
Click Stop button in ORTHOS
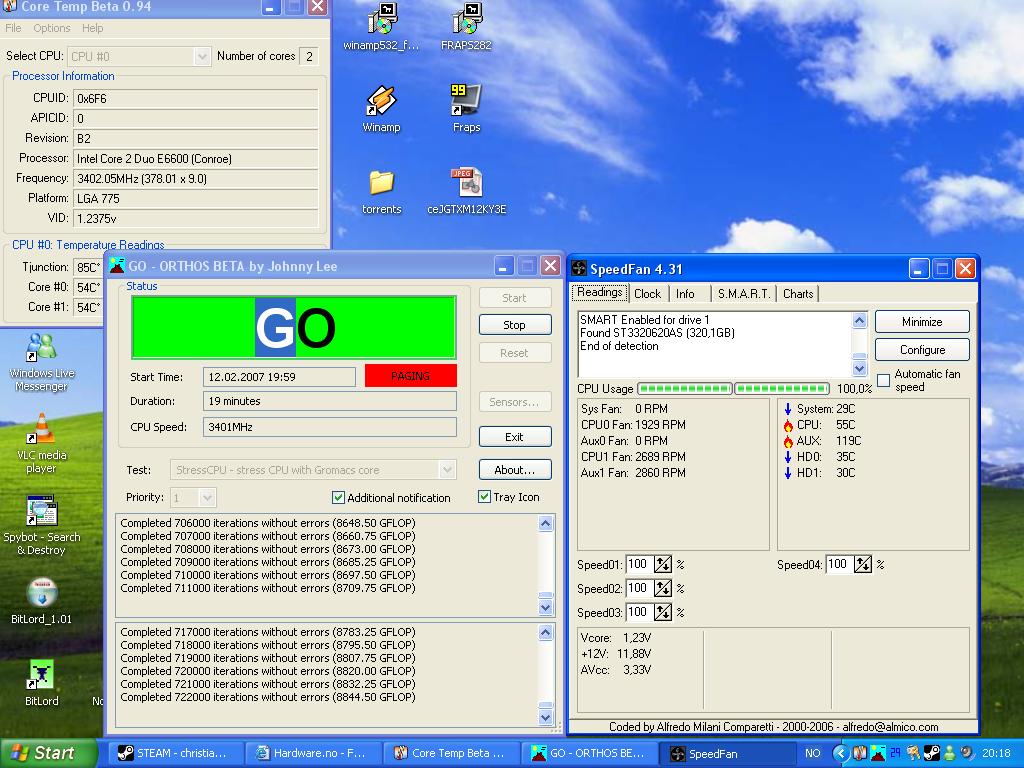[x=515, y=325]
